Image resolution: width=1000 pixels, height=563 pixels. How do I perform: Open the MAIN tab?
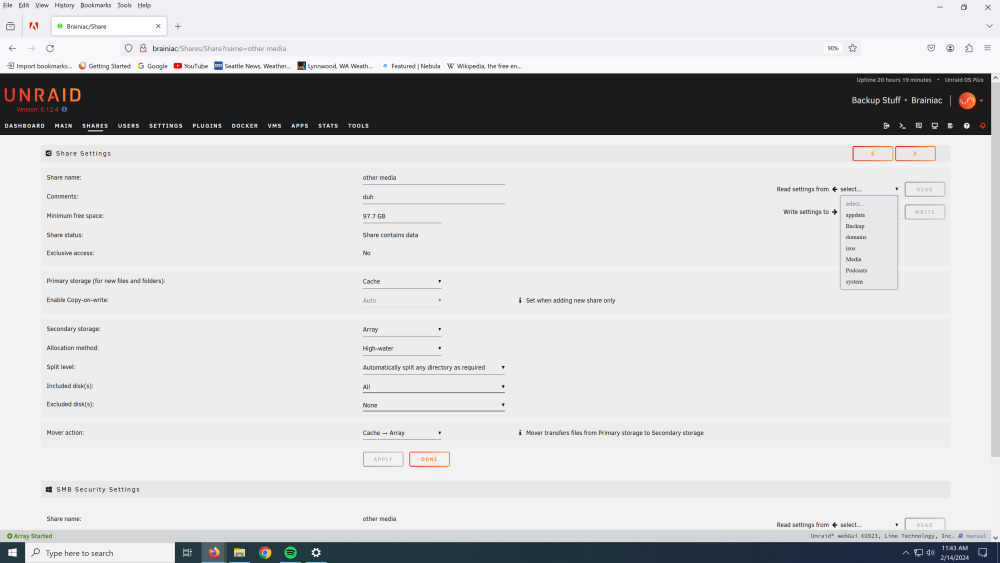[63, 126]
